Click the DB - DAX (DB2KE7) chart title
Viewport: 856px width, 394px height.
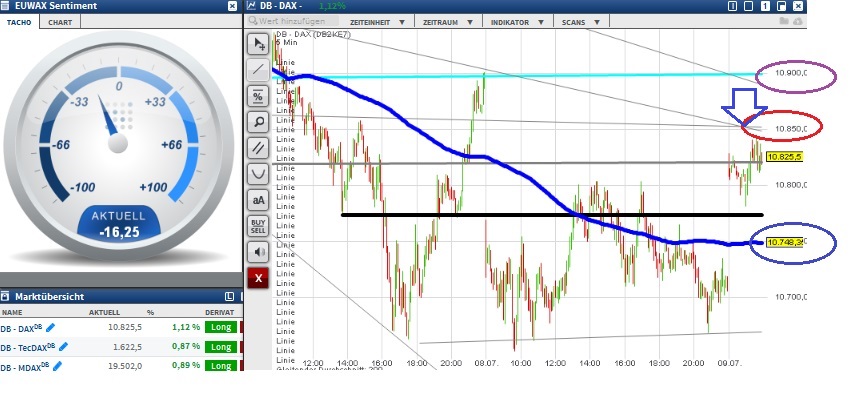[313, 34]
